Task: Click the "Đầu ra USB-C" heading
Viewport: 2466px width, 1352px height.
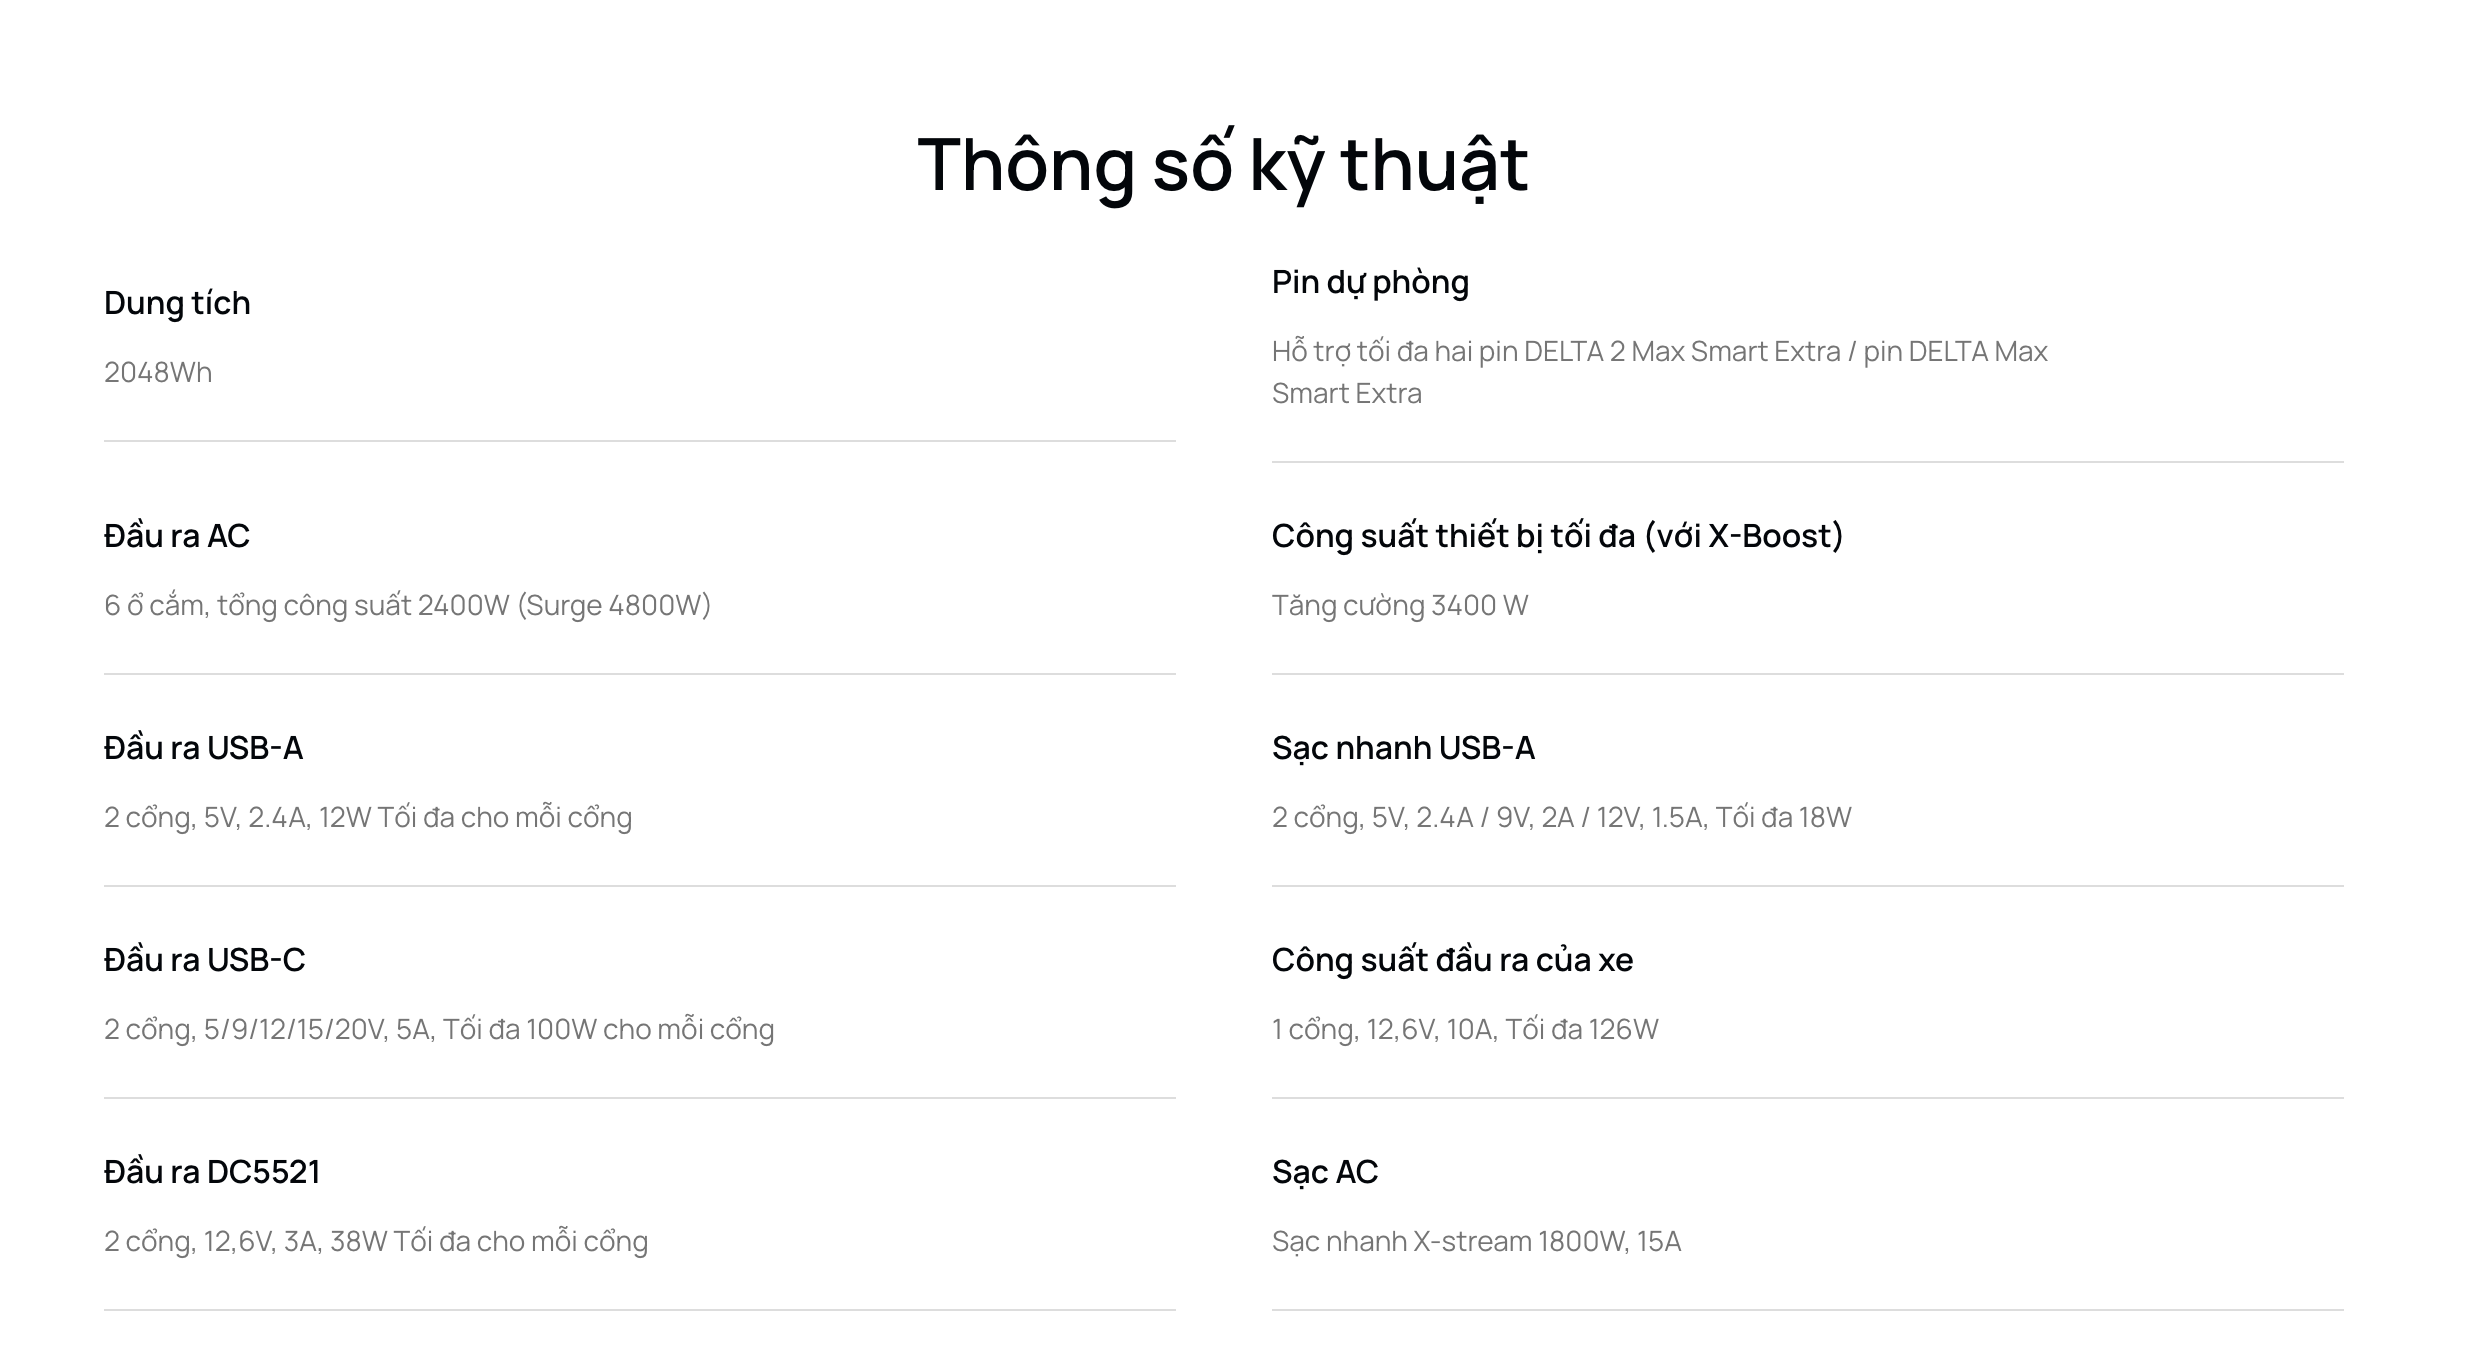Action: coord(204,960)
